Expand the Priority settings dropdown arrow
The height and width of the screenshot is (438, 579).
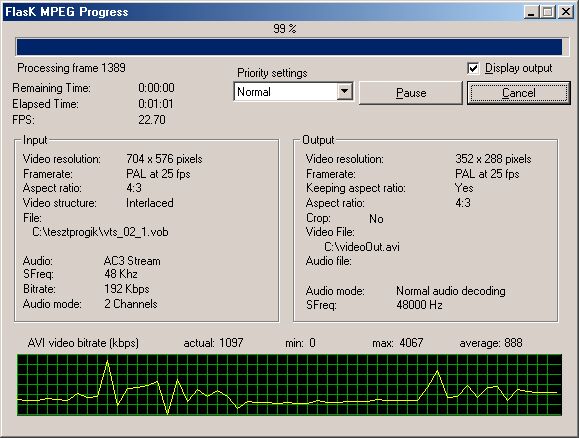[x=345, y=91]
